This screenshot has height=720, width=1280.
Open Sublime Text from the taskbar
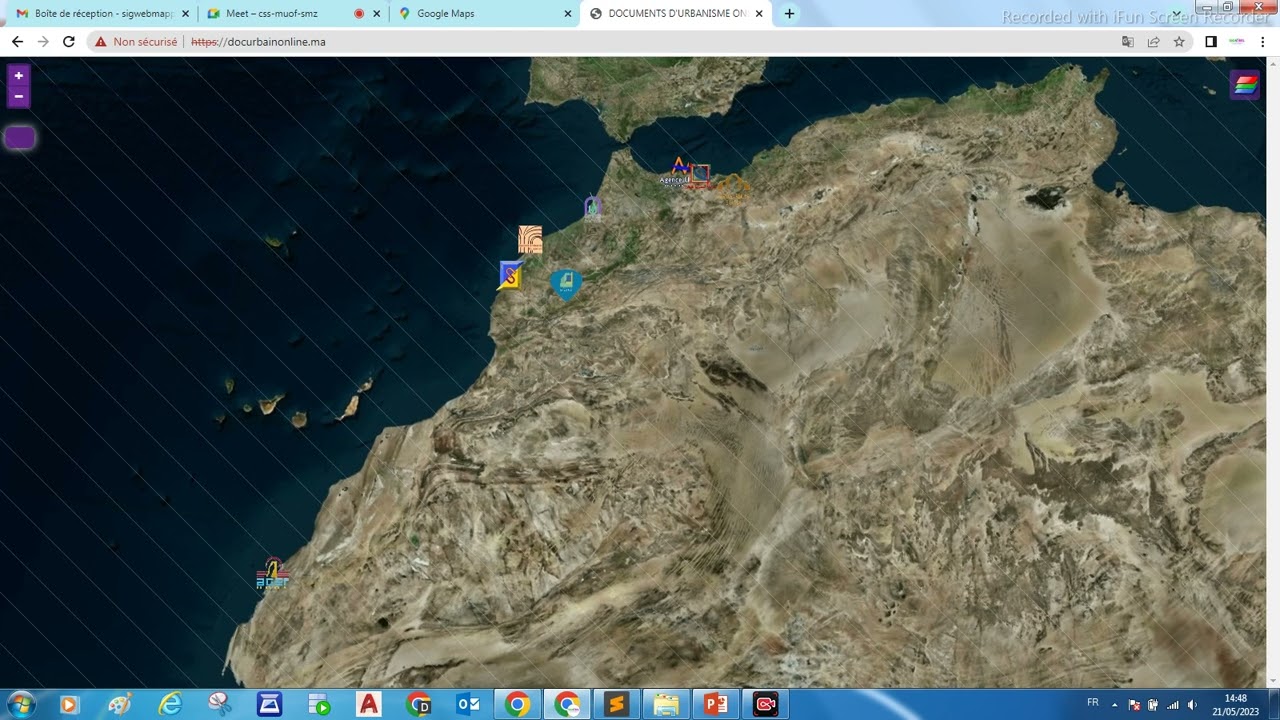616,704
